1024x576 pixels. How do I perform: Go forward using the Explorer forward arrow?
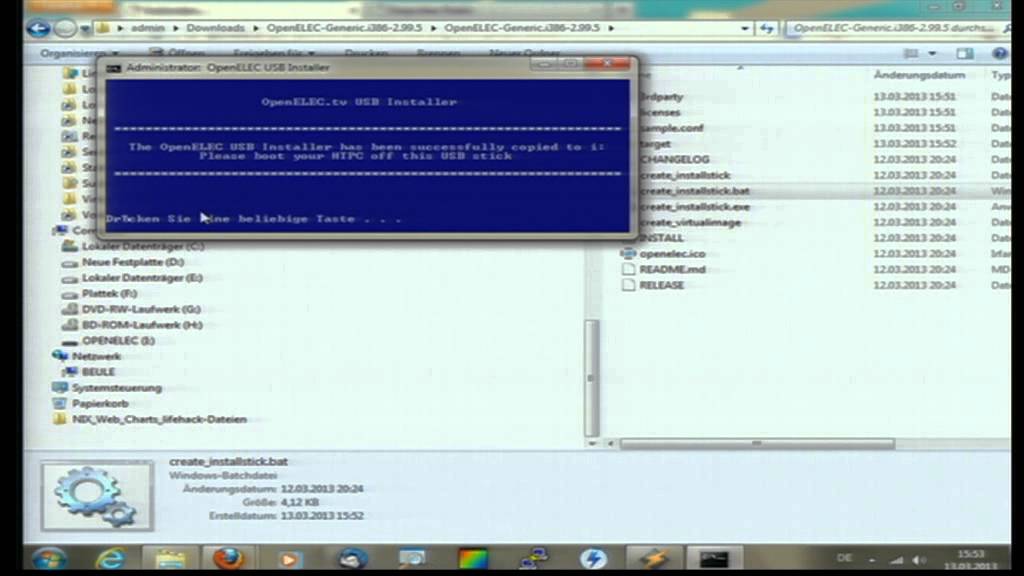click(x=65, y=28)
